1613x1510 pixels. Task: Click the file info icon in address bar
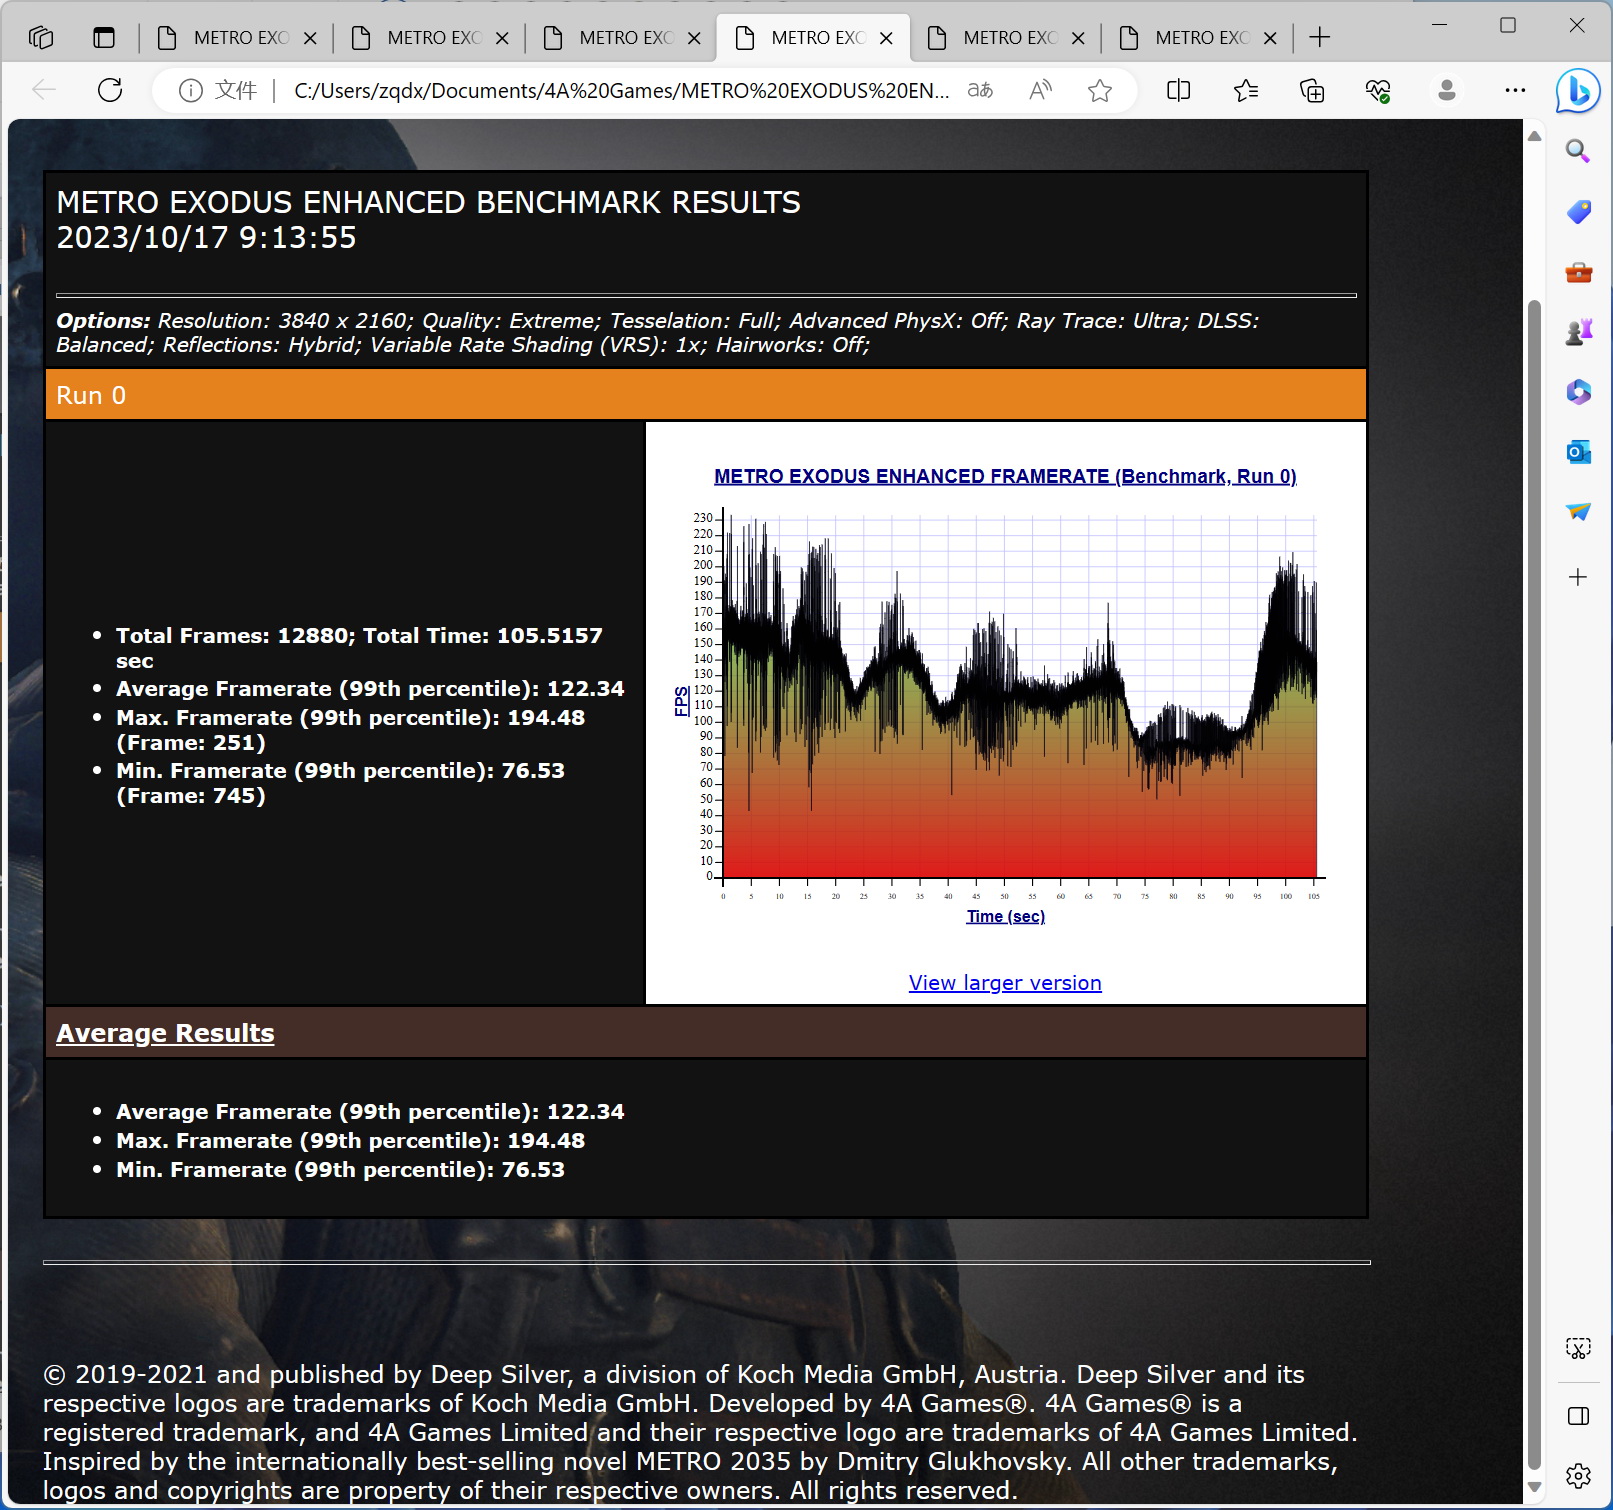pyautogui.click(x=190, y=91)
